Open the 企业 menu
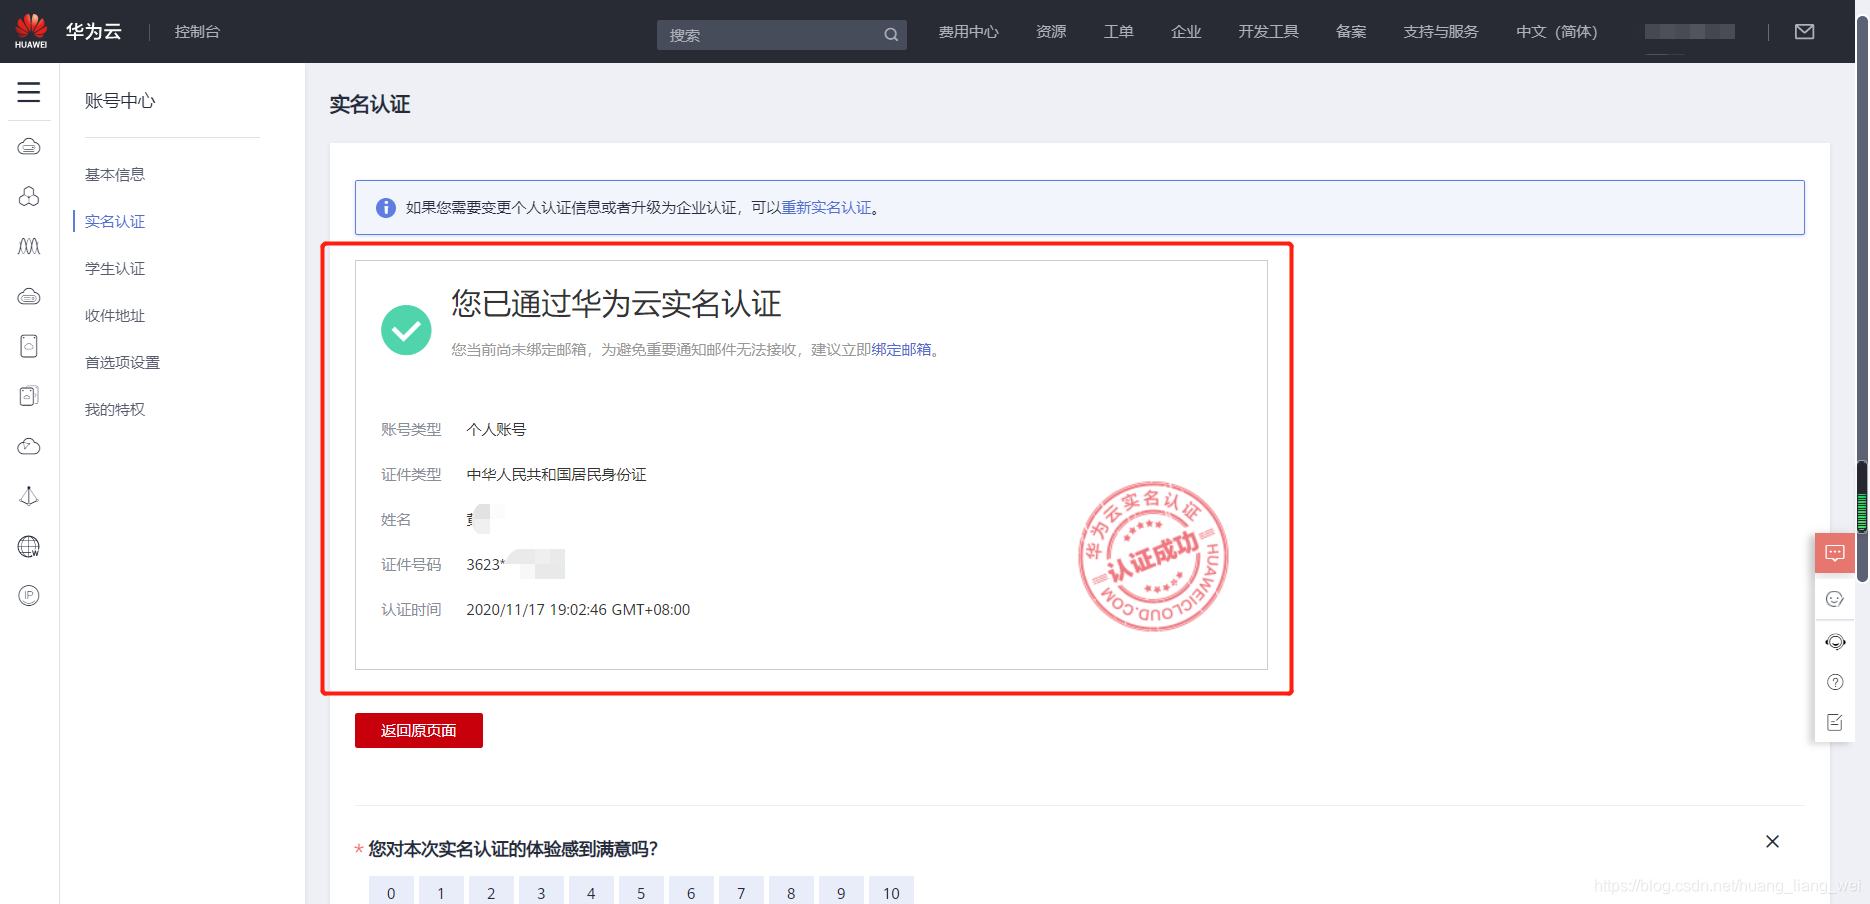The height and width of the screenshot is (904, 1870). (1186, 32)
